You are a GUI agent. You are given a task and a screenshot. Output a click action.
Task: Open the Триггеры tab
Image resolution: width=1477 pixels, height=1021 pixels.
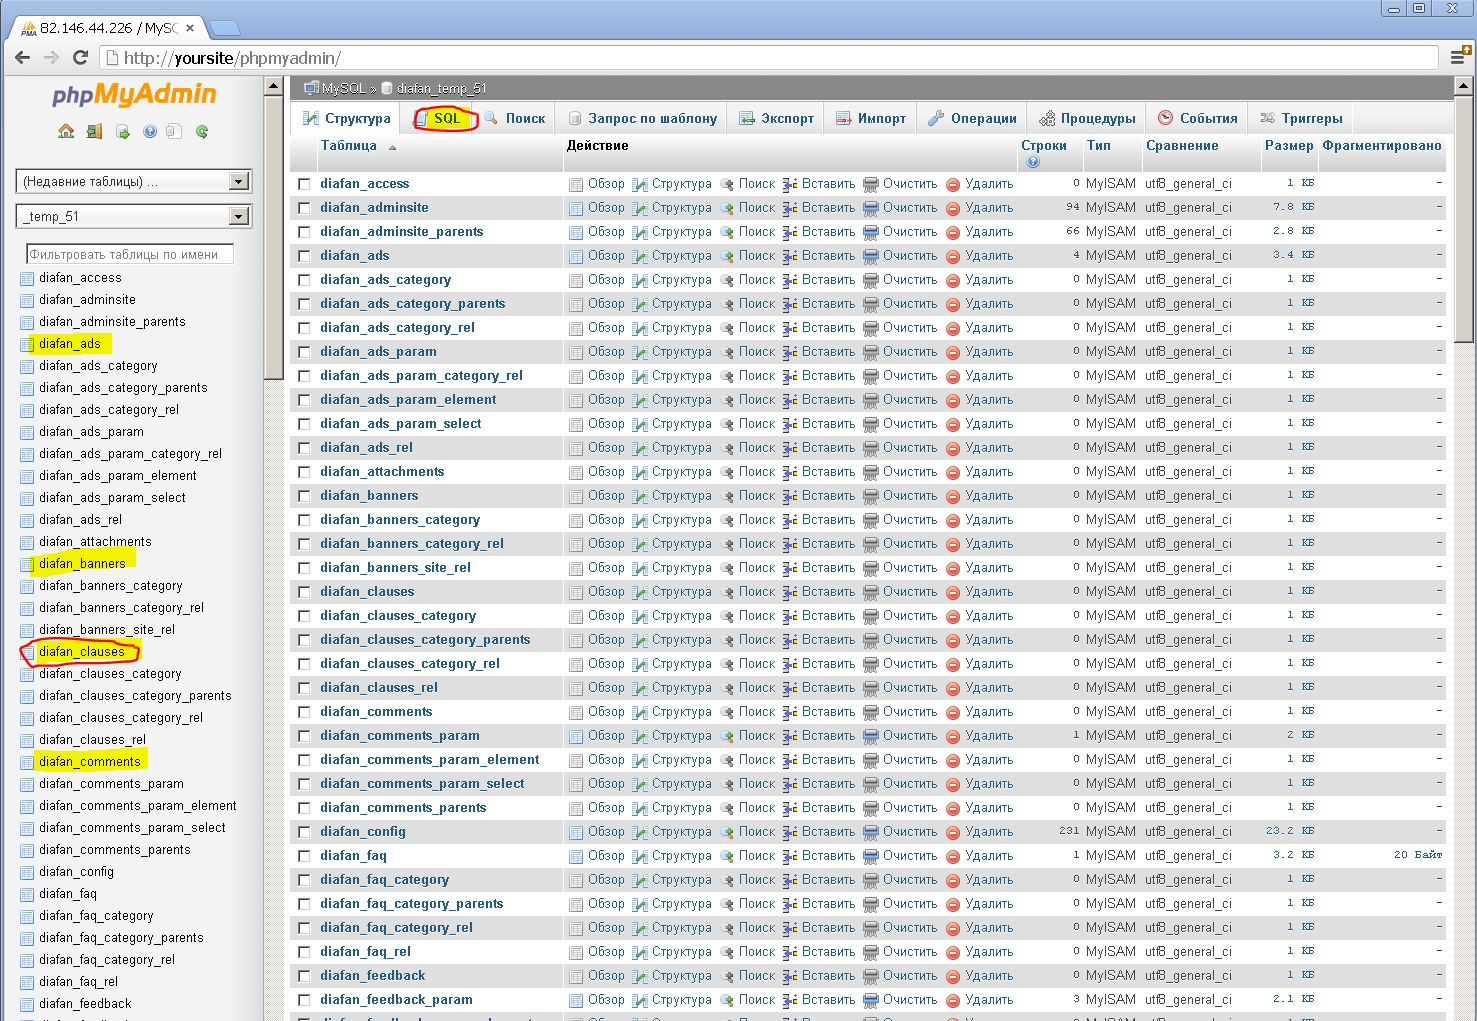(1301, 118)
